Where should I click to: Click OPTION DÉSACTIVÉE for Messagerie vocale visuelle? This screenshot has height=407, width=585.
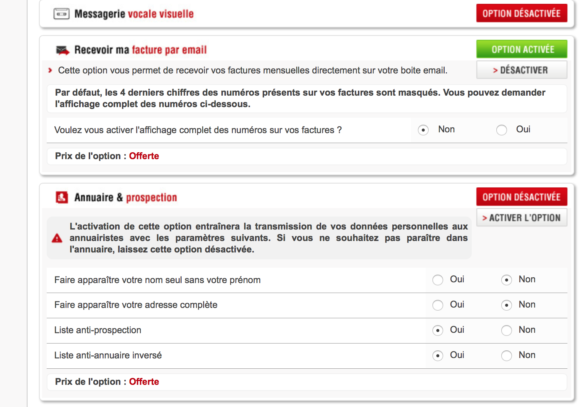point(522,13)
